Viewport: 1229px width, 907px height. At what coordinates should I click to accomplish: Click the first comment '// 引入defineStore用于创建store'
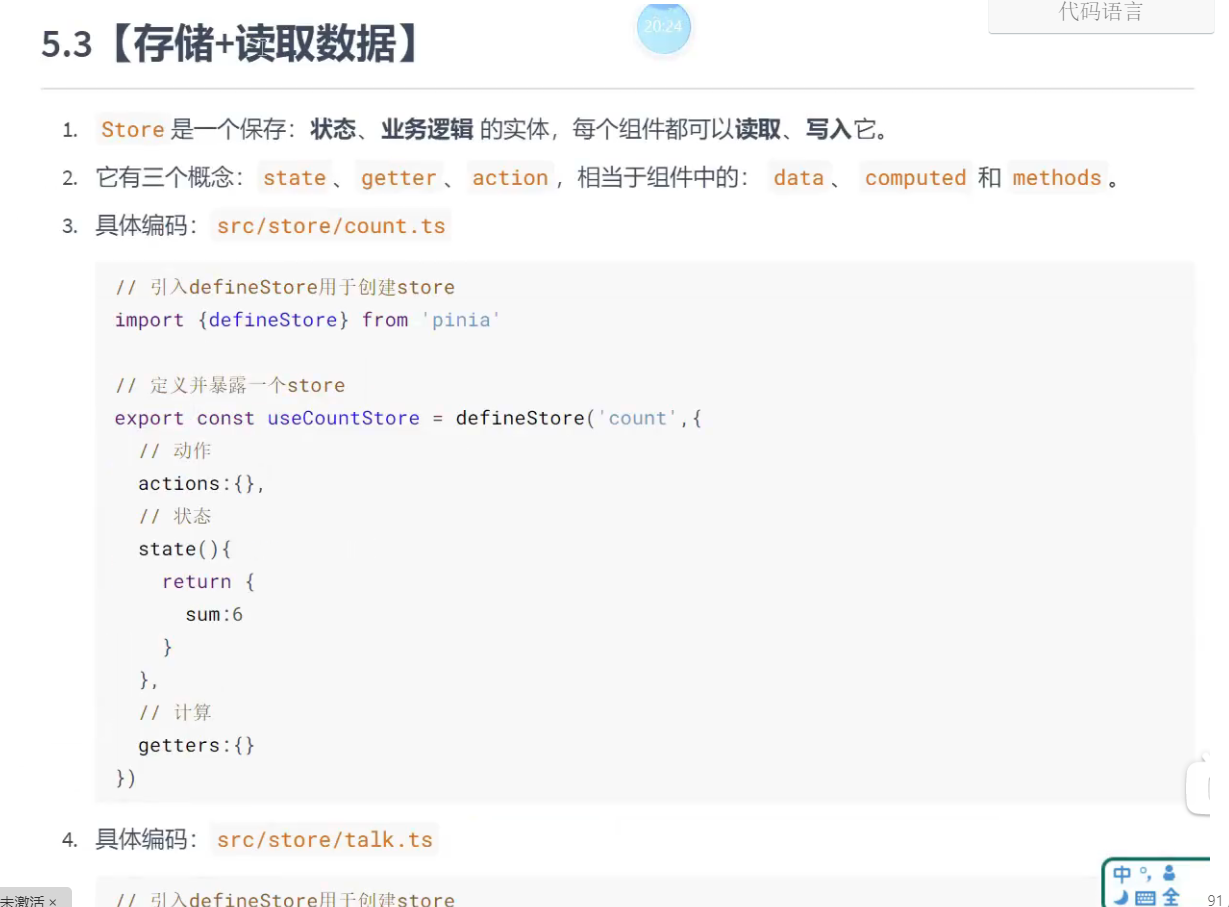coord(285,288)
